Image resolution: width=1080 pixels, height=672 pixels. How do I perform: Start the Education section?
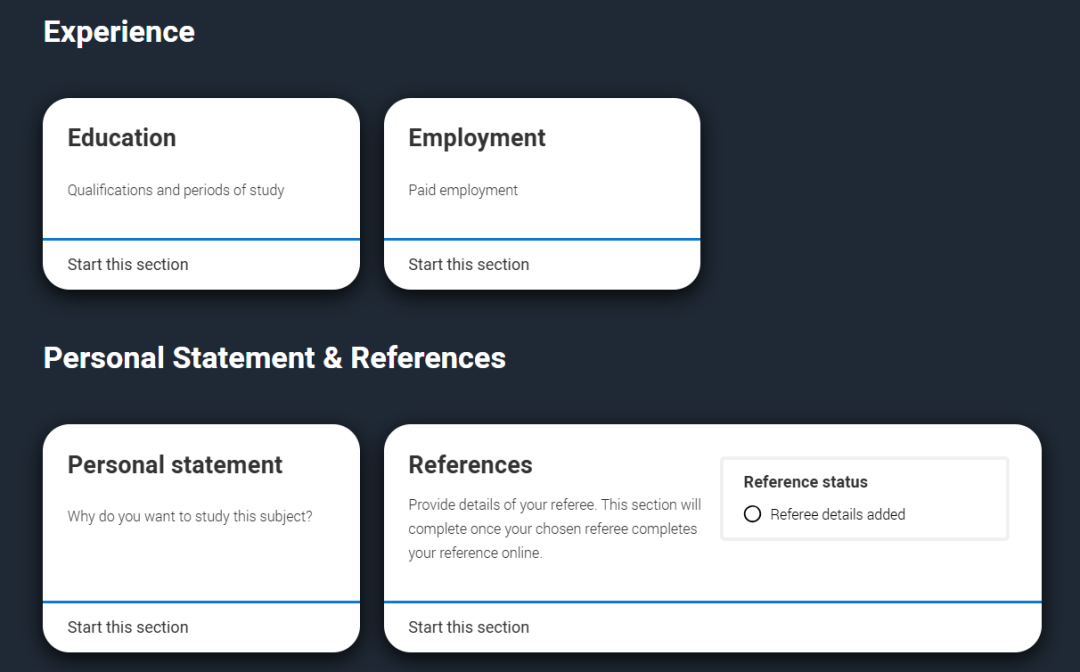coord(128,265)
